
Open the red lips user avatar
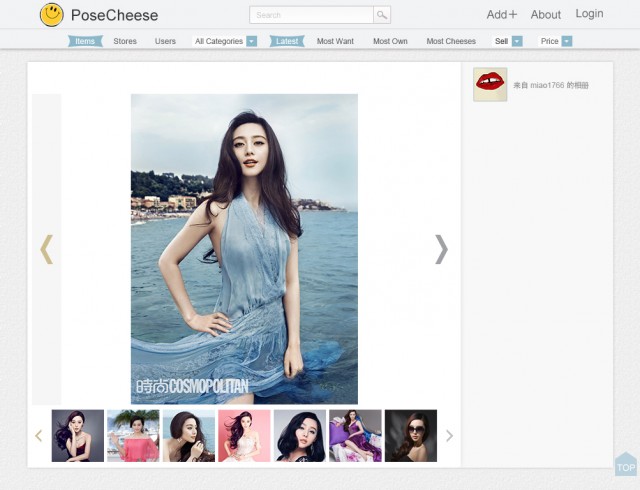490,85
